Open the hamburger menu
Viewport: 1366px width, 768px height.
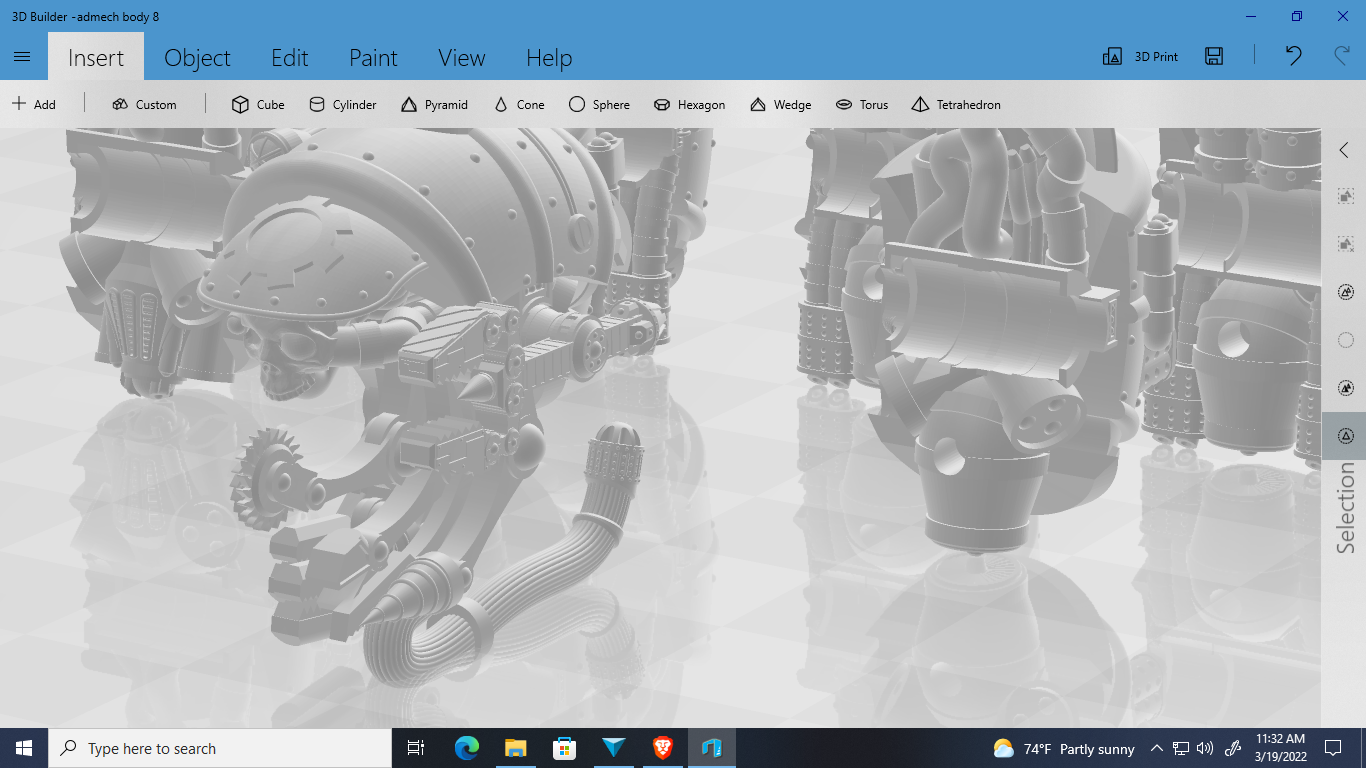[x=22, y=57]
